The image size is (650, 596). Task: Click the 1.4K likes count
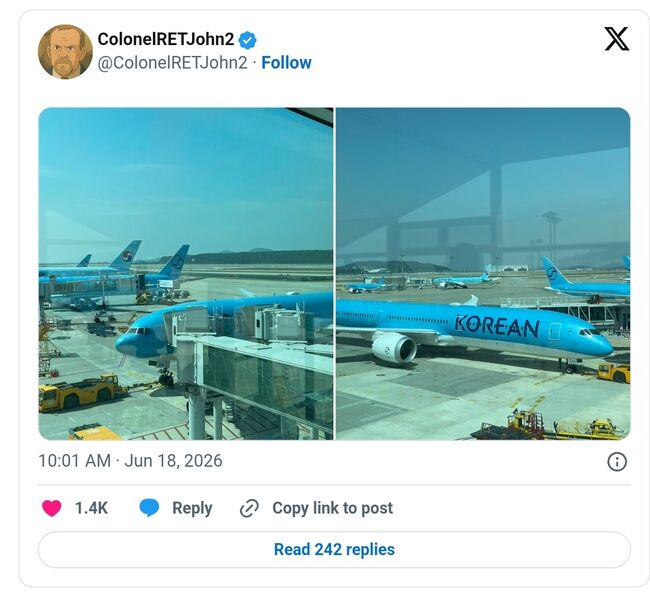91,508
